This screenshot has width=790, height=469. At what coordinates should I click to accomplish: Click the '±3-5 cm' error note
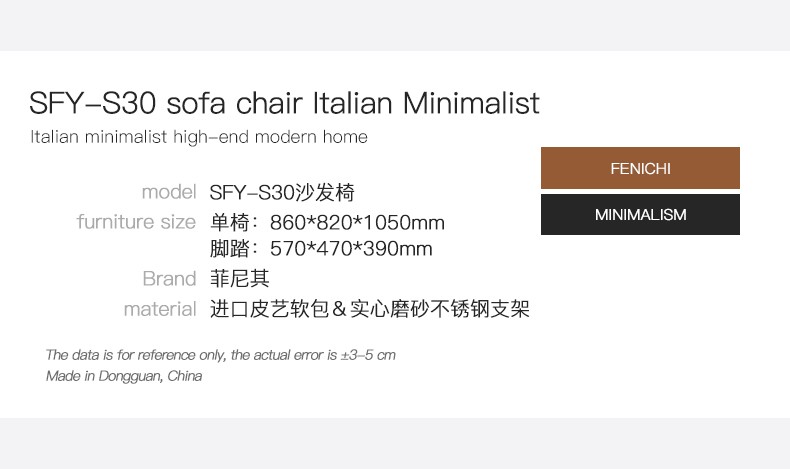368,355
